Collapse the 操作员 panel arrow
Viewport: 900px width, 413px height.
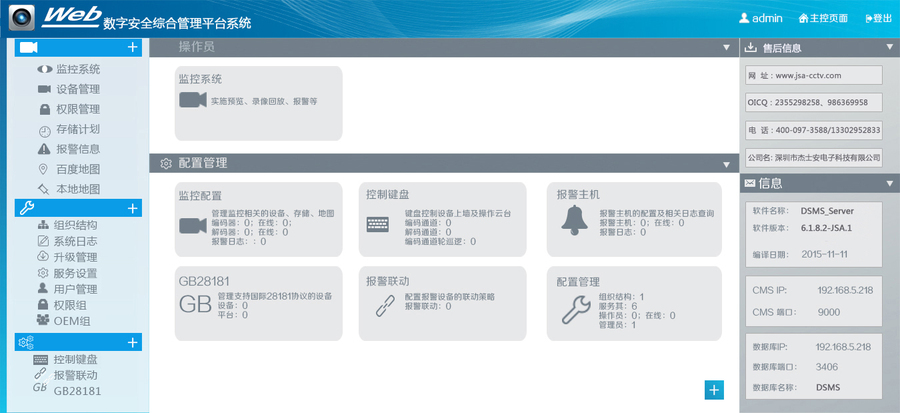727,49
